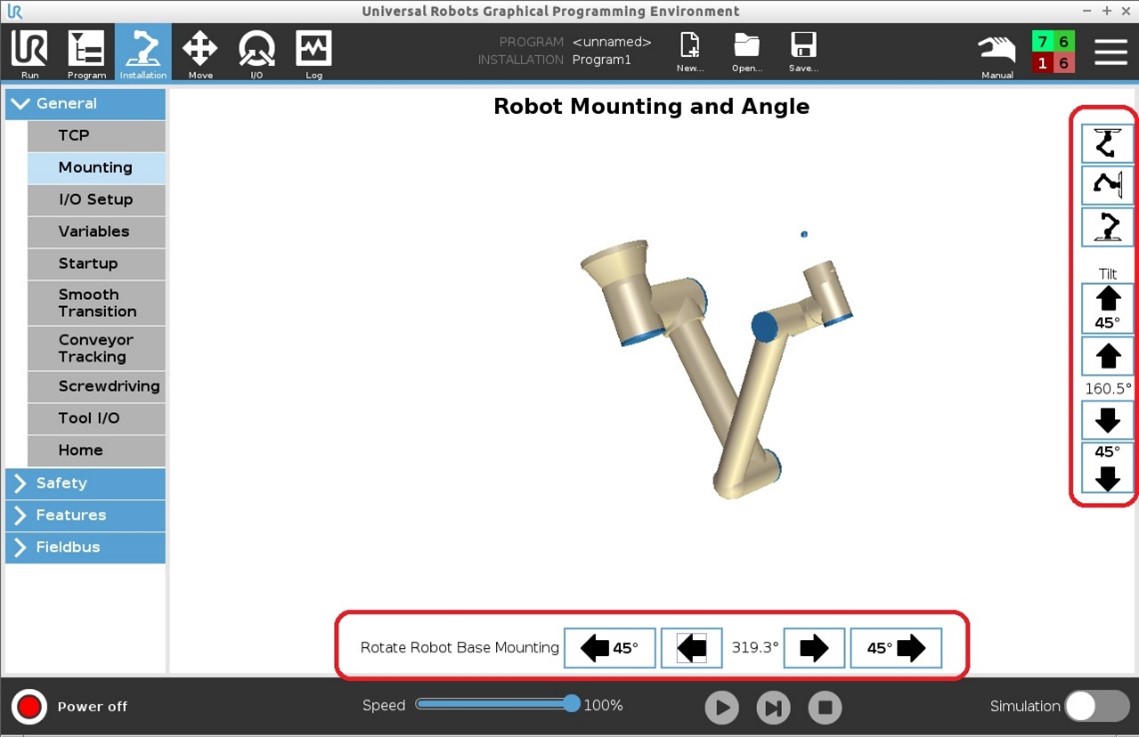Click the 319.3° rotation value

(754, 648)
